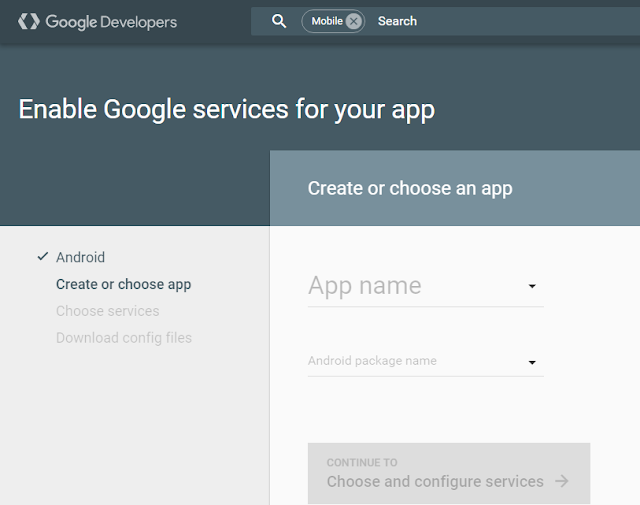Click the Mobile filter chip label
640x505 pixels.
(x=327, y=21)
